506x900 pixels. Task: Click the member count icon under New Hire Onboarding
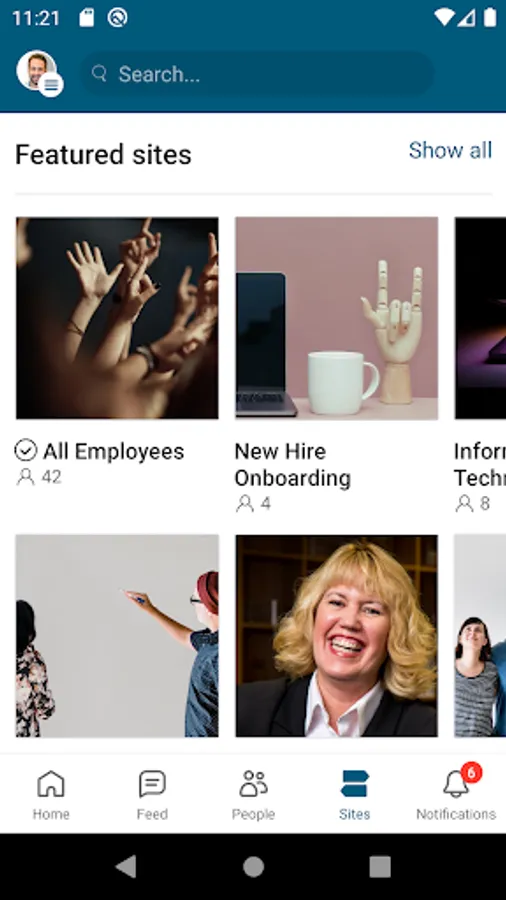[245, 503]
